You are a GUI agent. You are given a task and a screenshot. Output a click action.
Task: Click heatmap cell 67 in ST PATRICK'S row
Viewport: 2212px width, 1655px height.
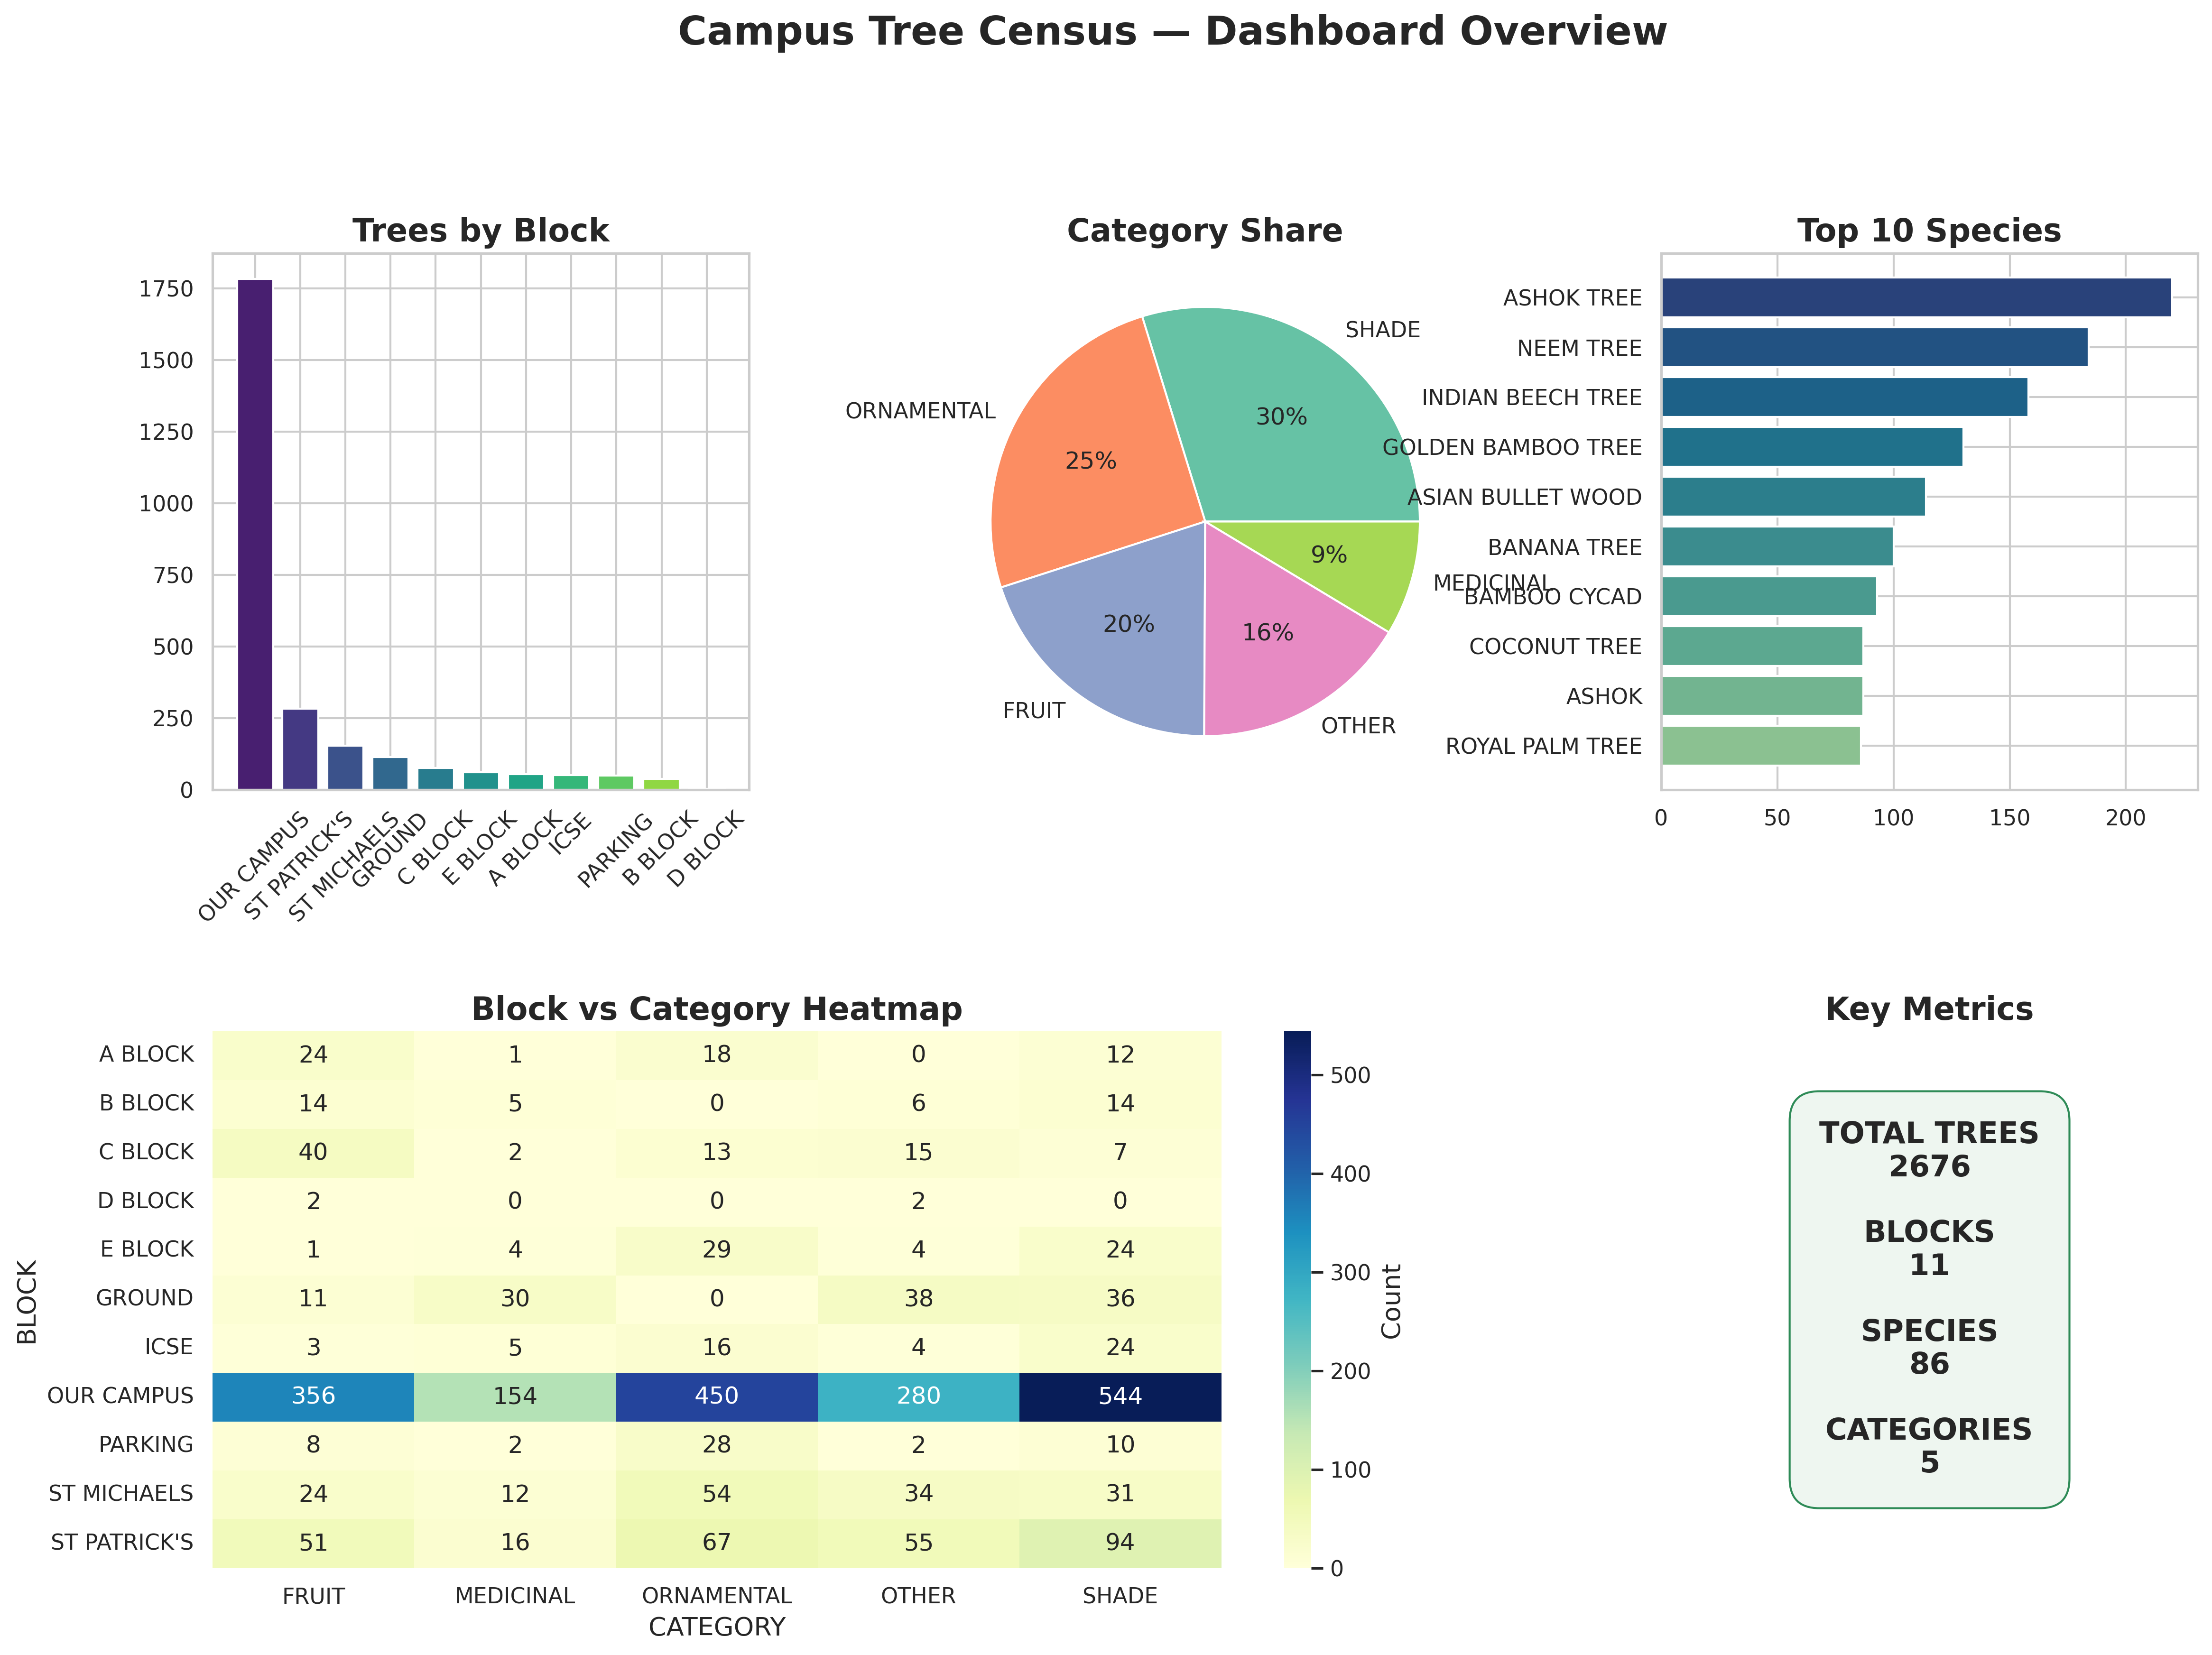pos(717,1543)
